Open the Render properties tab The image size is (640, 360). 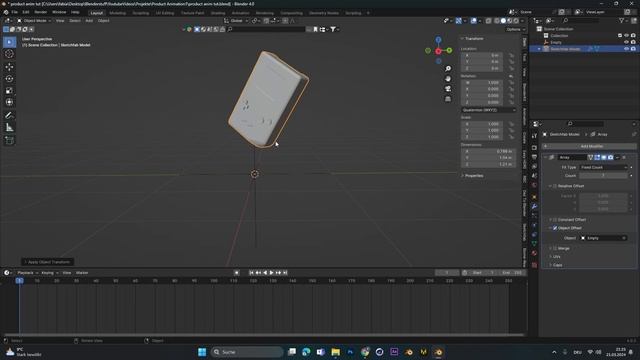[534, 147]
